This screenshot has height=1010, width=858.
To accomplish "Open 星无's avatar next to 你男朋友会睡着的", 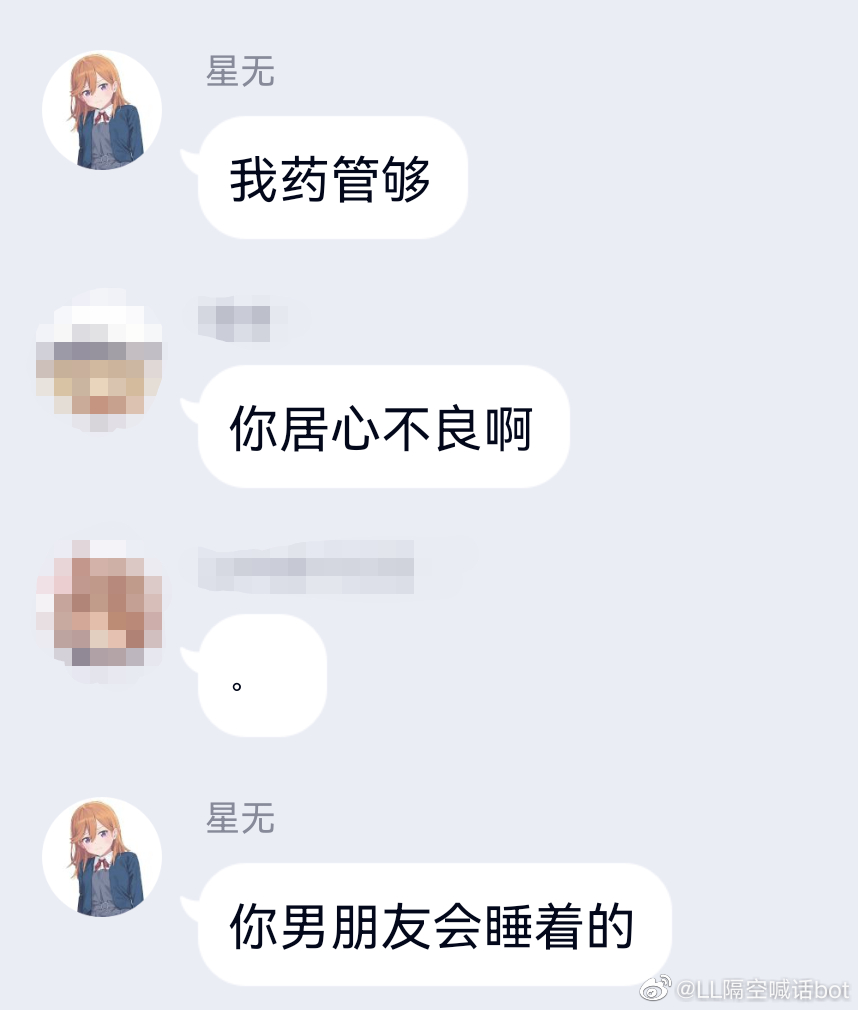I will [102, 857].
